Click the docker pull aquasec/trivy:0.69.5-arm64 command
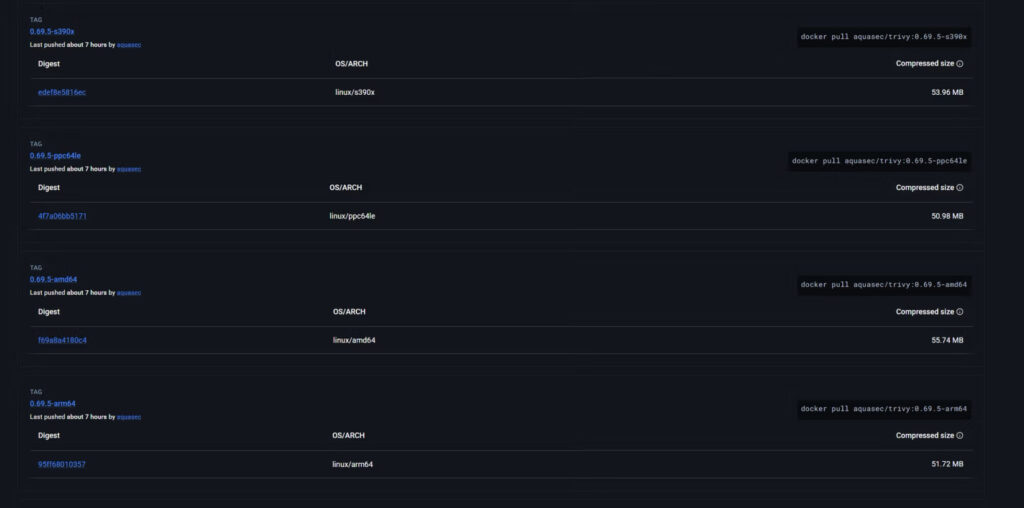 coord(884,409)
